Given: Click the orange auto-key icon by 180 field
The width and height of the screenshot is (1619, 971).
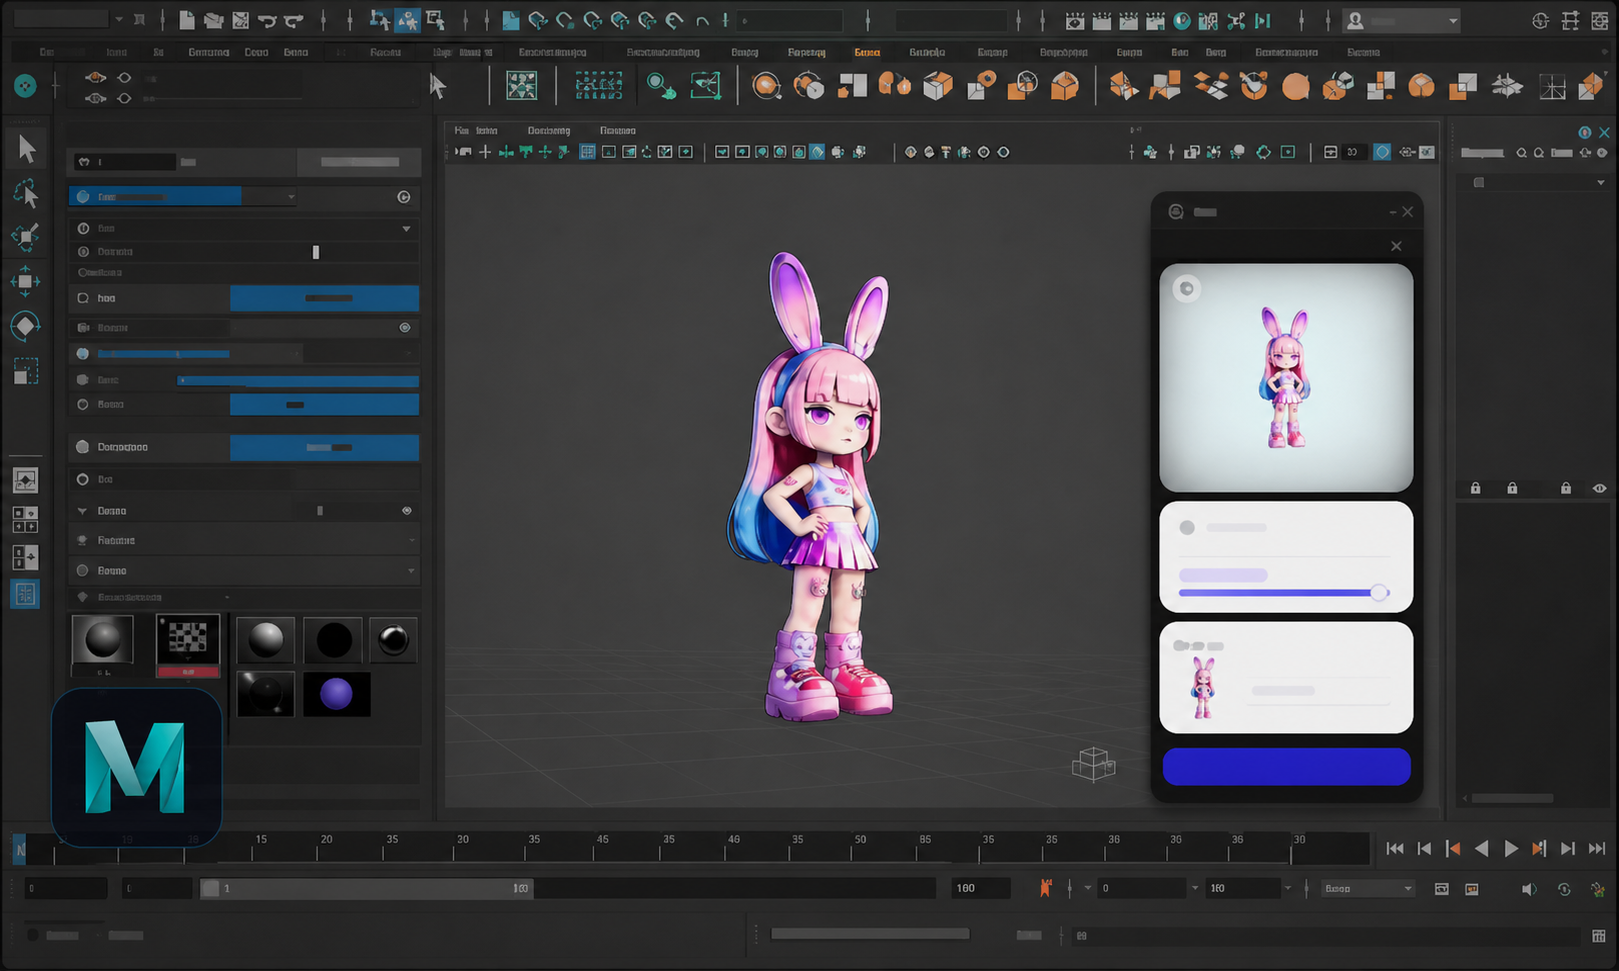Looking at the screenshot, I should click(1045, 888).
